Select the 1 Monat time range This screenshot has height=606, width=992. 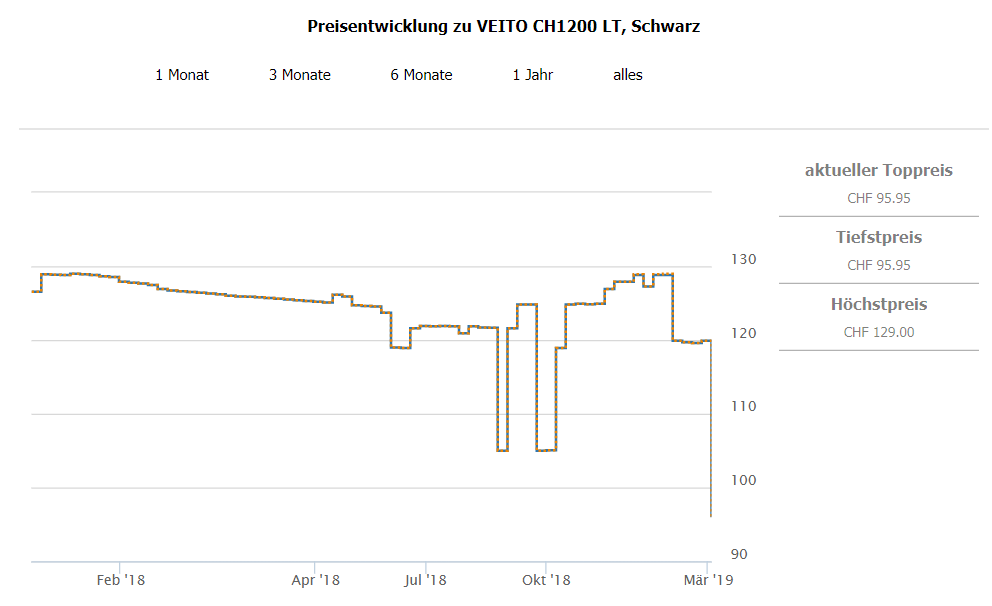182,75
